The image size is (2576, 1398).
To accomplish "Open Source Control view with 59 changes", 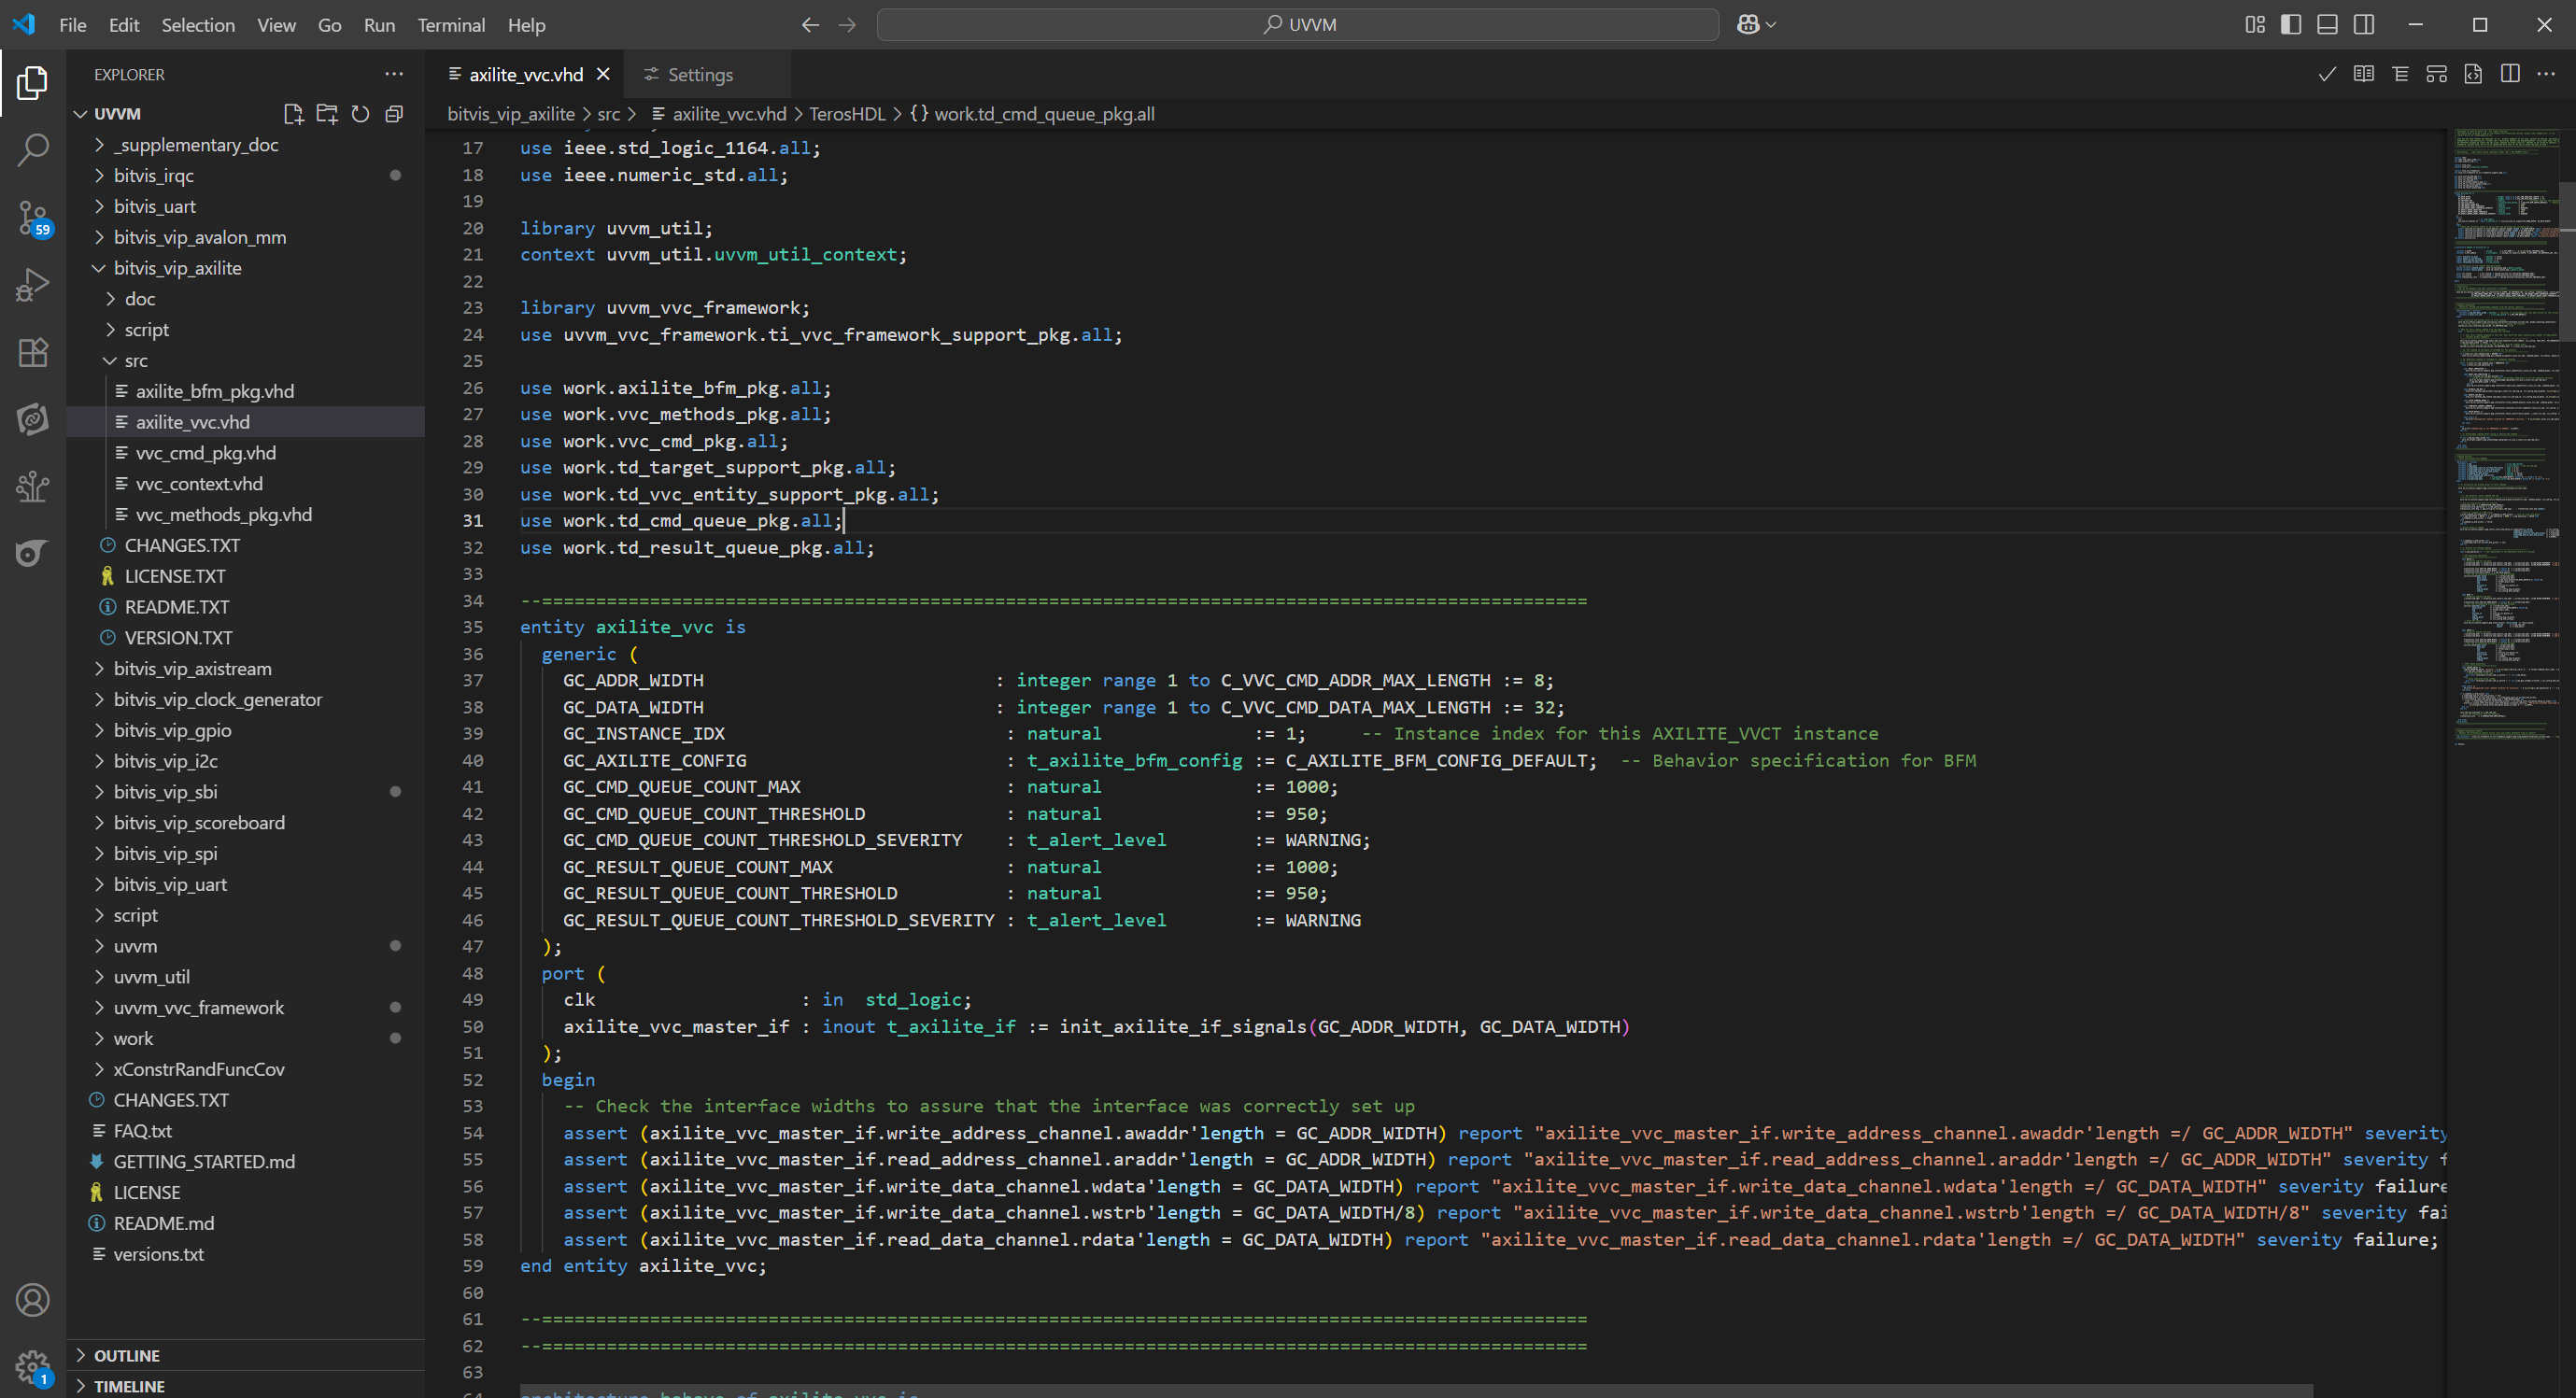I will coord(32,217).
